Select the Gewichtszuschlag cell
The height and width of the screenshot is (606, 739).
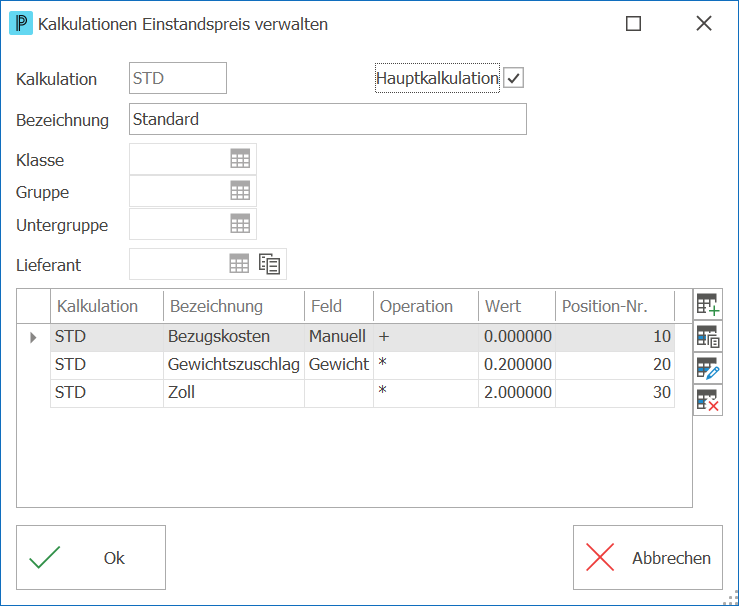(x=234, y=365)
